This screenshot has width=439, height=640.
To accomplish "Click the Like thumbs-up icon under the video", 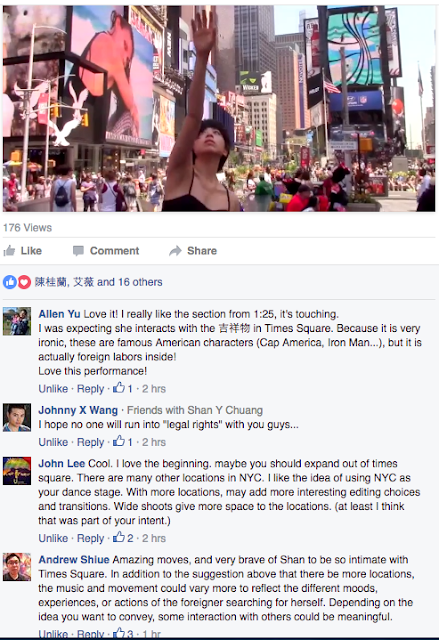I will [9, 251].
